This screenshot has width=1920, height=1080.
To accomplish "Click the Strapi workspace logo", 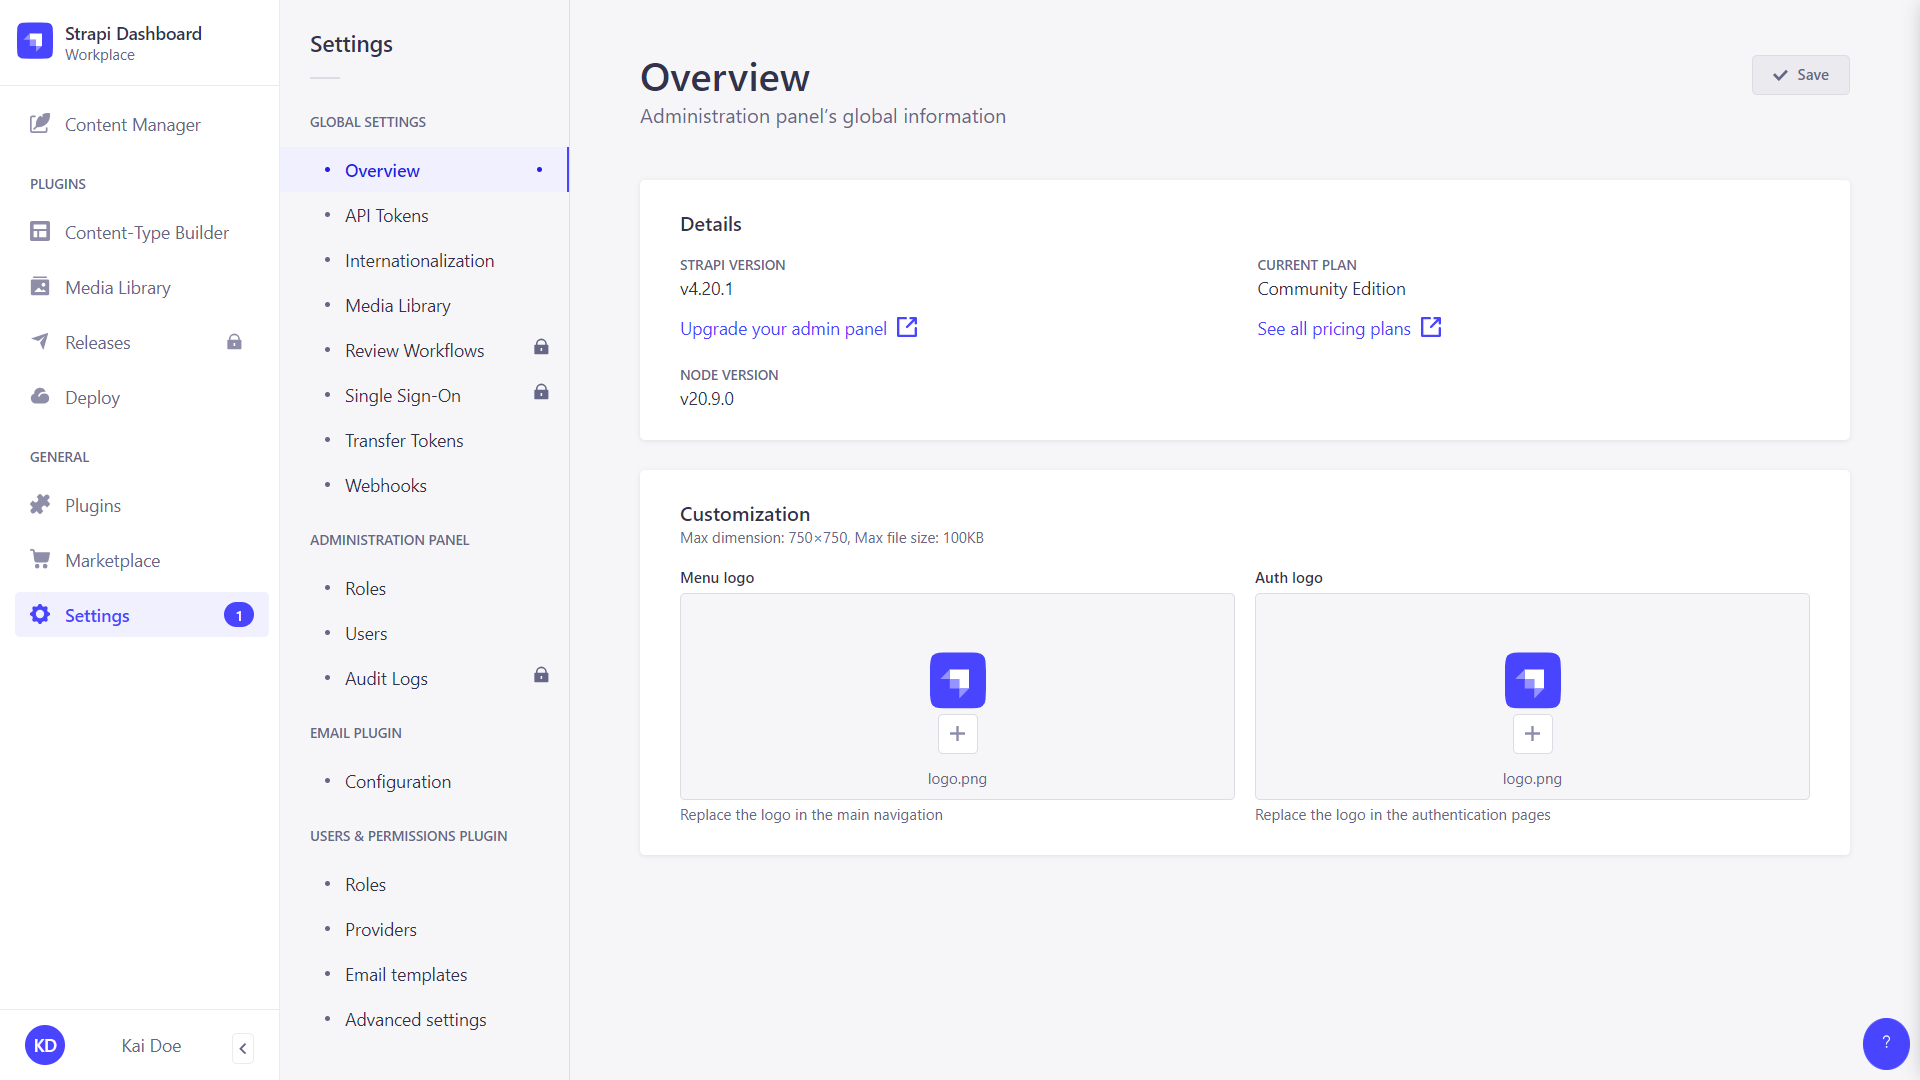I will coord(34,41).
